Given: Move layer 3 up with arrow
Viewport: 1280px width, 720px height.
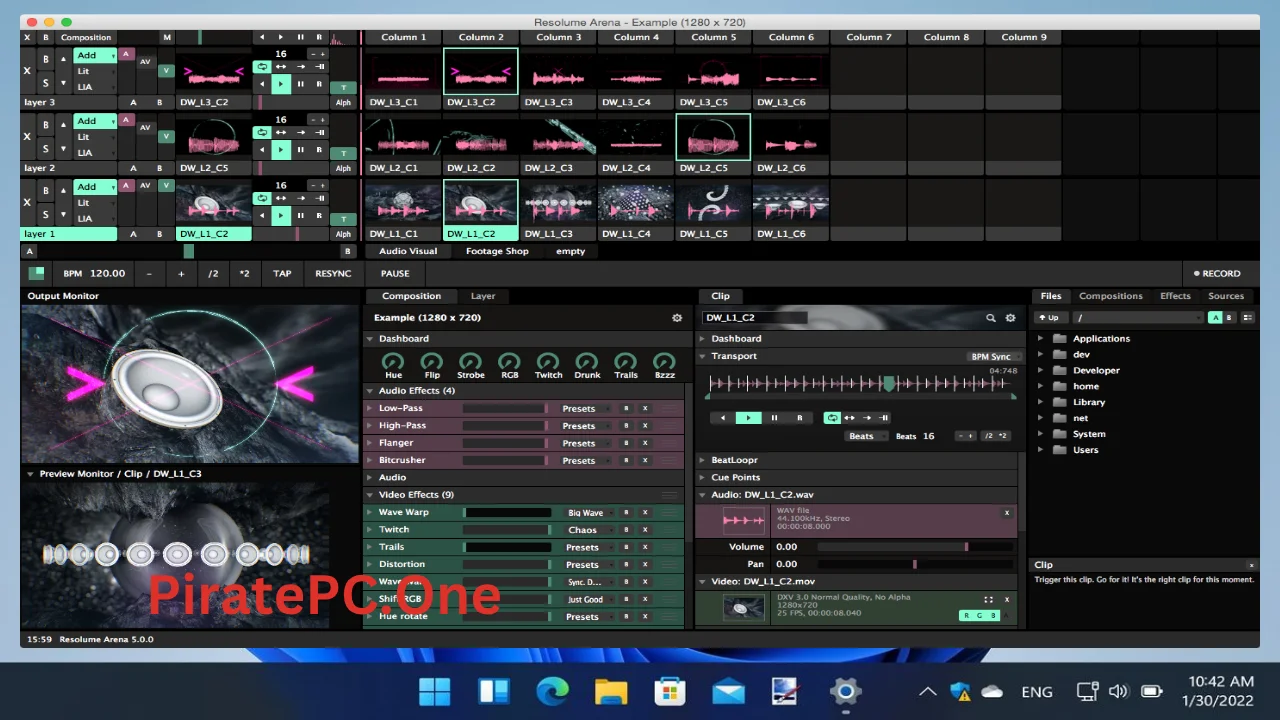Looking at the screenshot, I should click(63, 58).
